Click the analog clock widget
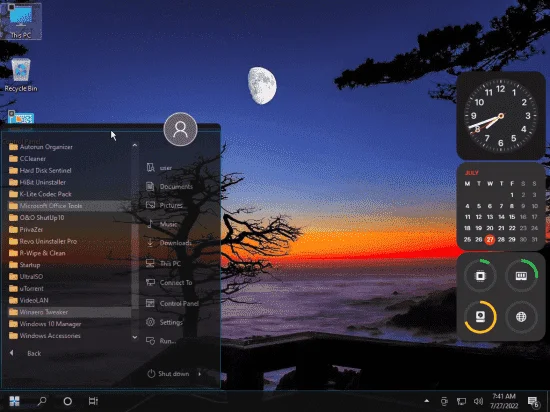 pyautogui.click(x=501, y=115)
